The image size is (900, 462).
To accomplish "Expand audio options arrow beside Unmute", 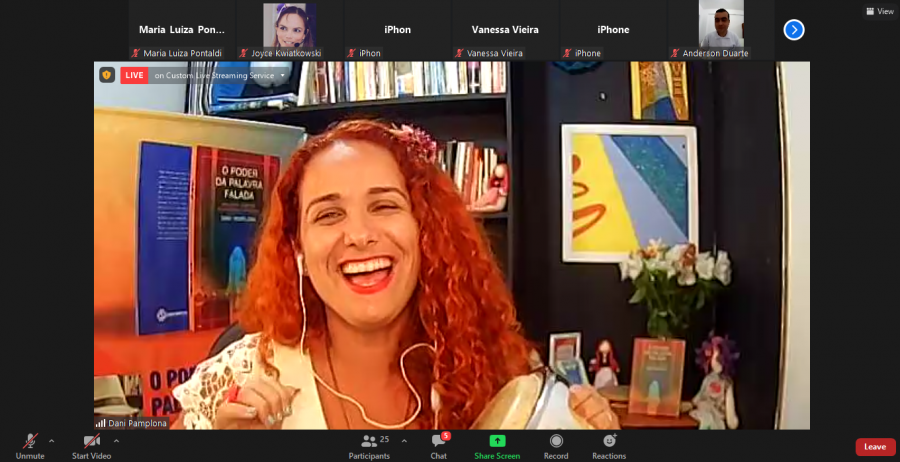I will point(52,440).
